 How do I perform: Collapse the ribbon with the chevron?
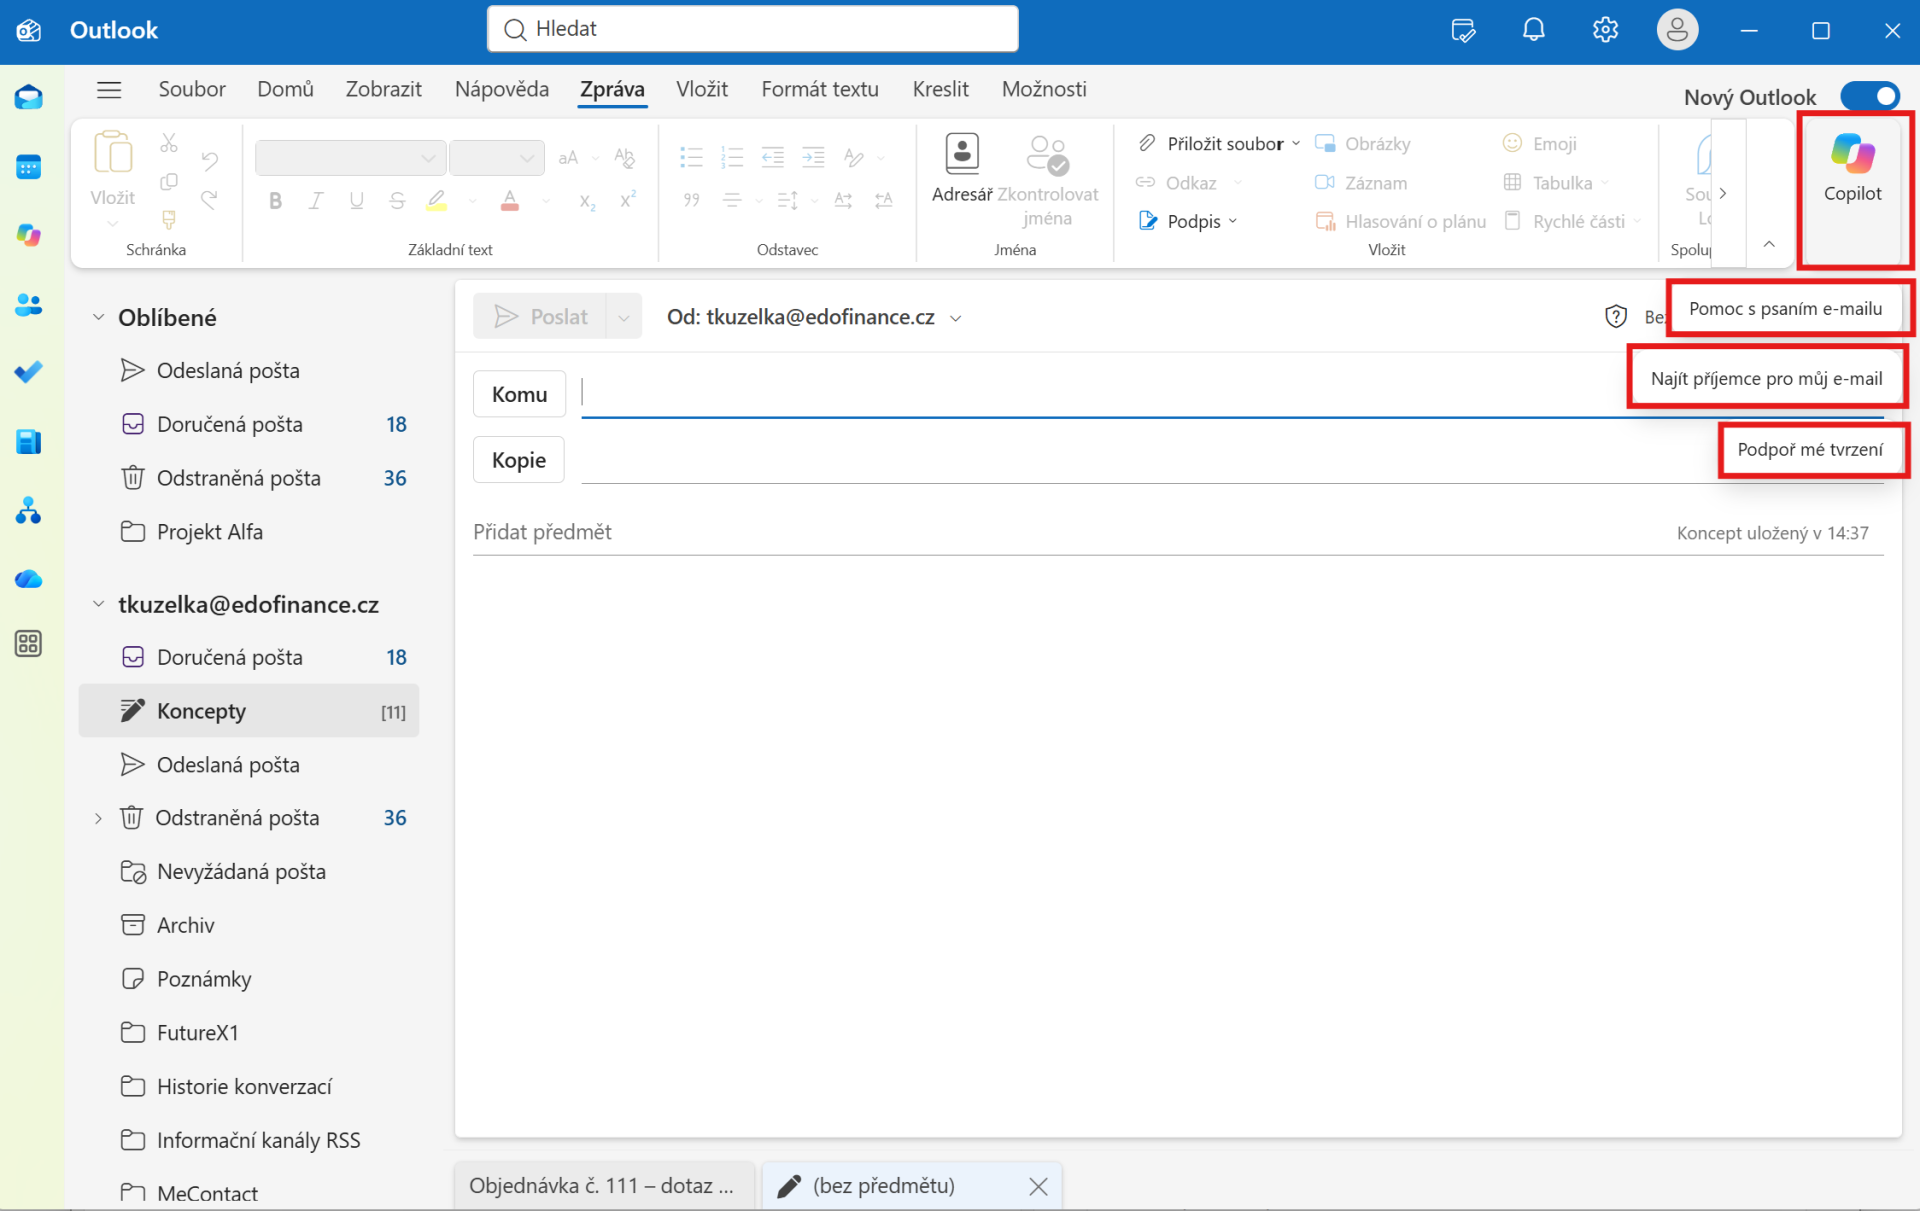[x=1769, y=244]
